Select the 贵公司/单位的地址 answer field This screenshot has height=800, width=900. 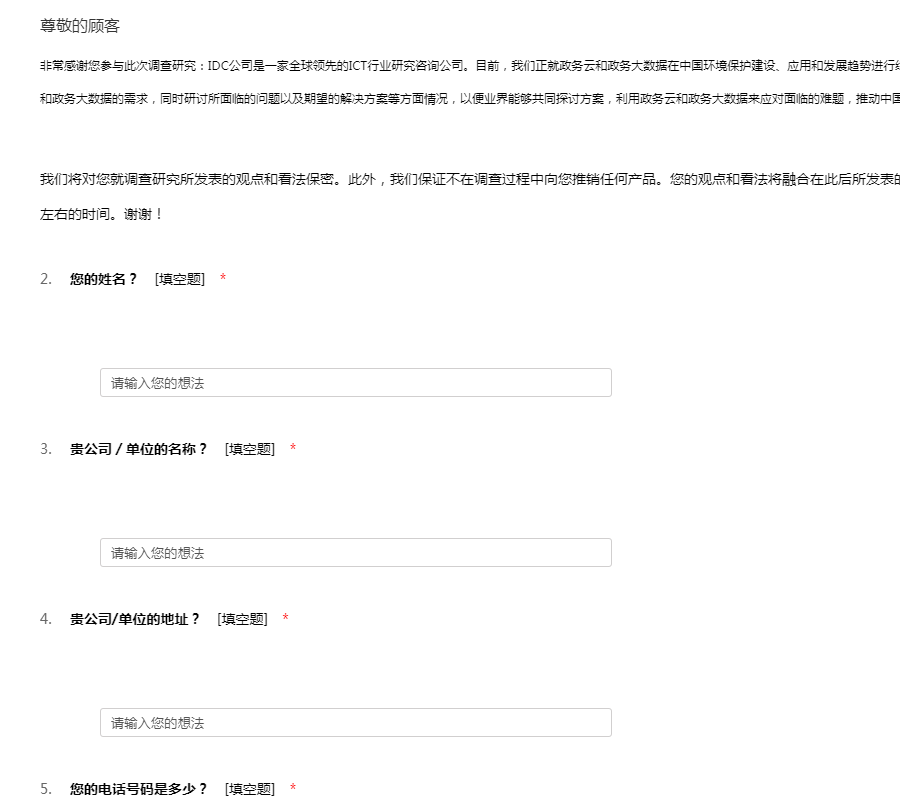tap(355, 723)
